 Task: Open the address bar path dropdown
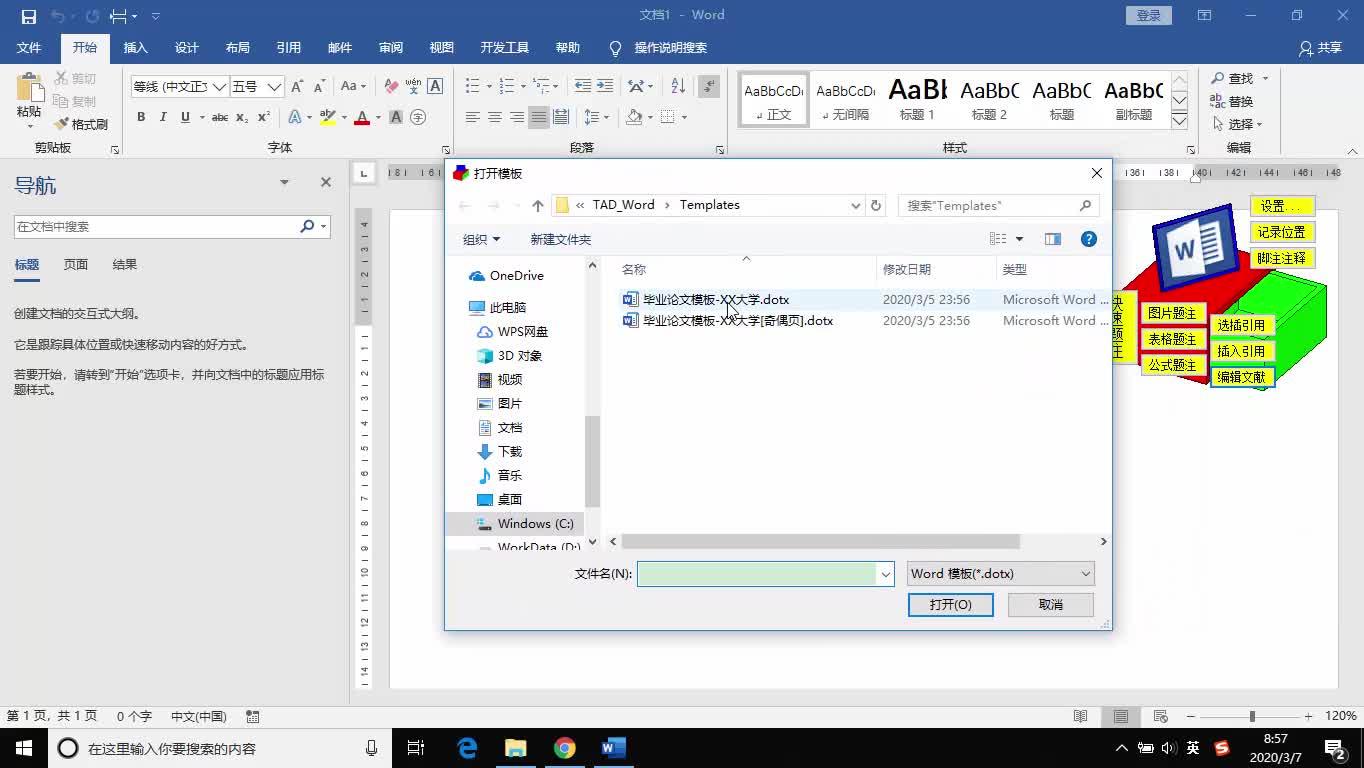(x=855, y=205)
